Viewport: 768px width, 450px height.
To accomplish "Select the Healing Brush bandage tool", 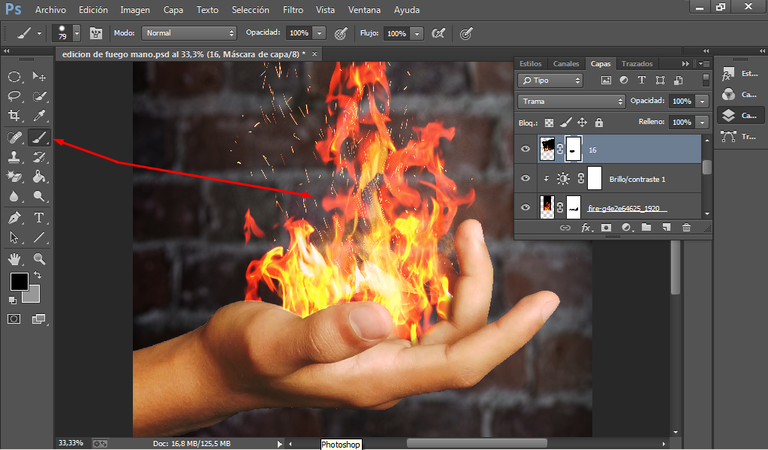I will [14, 137].
